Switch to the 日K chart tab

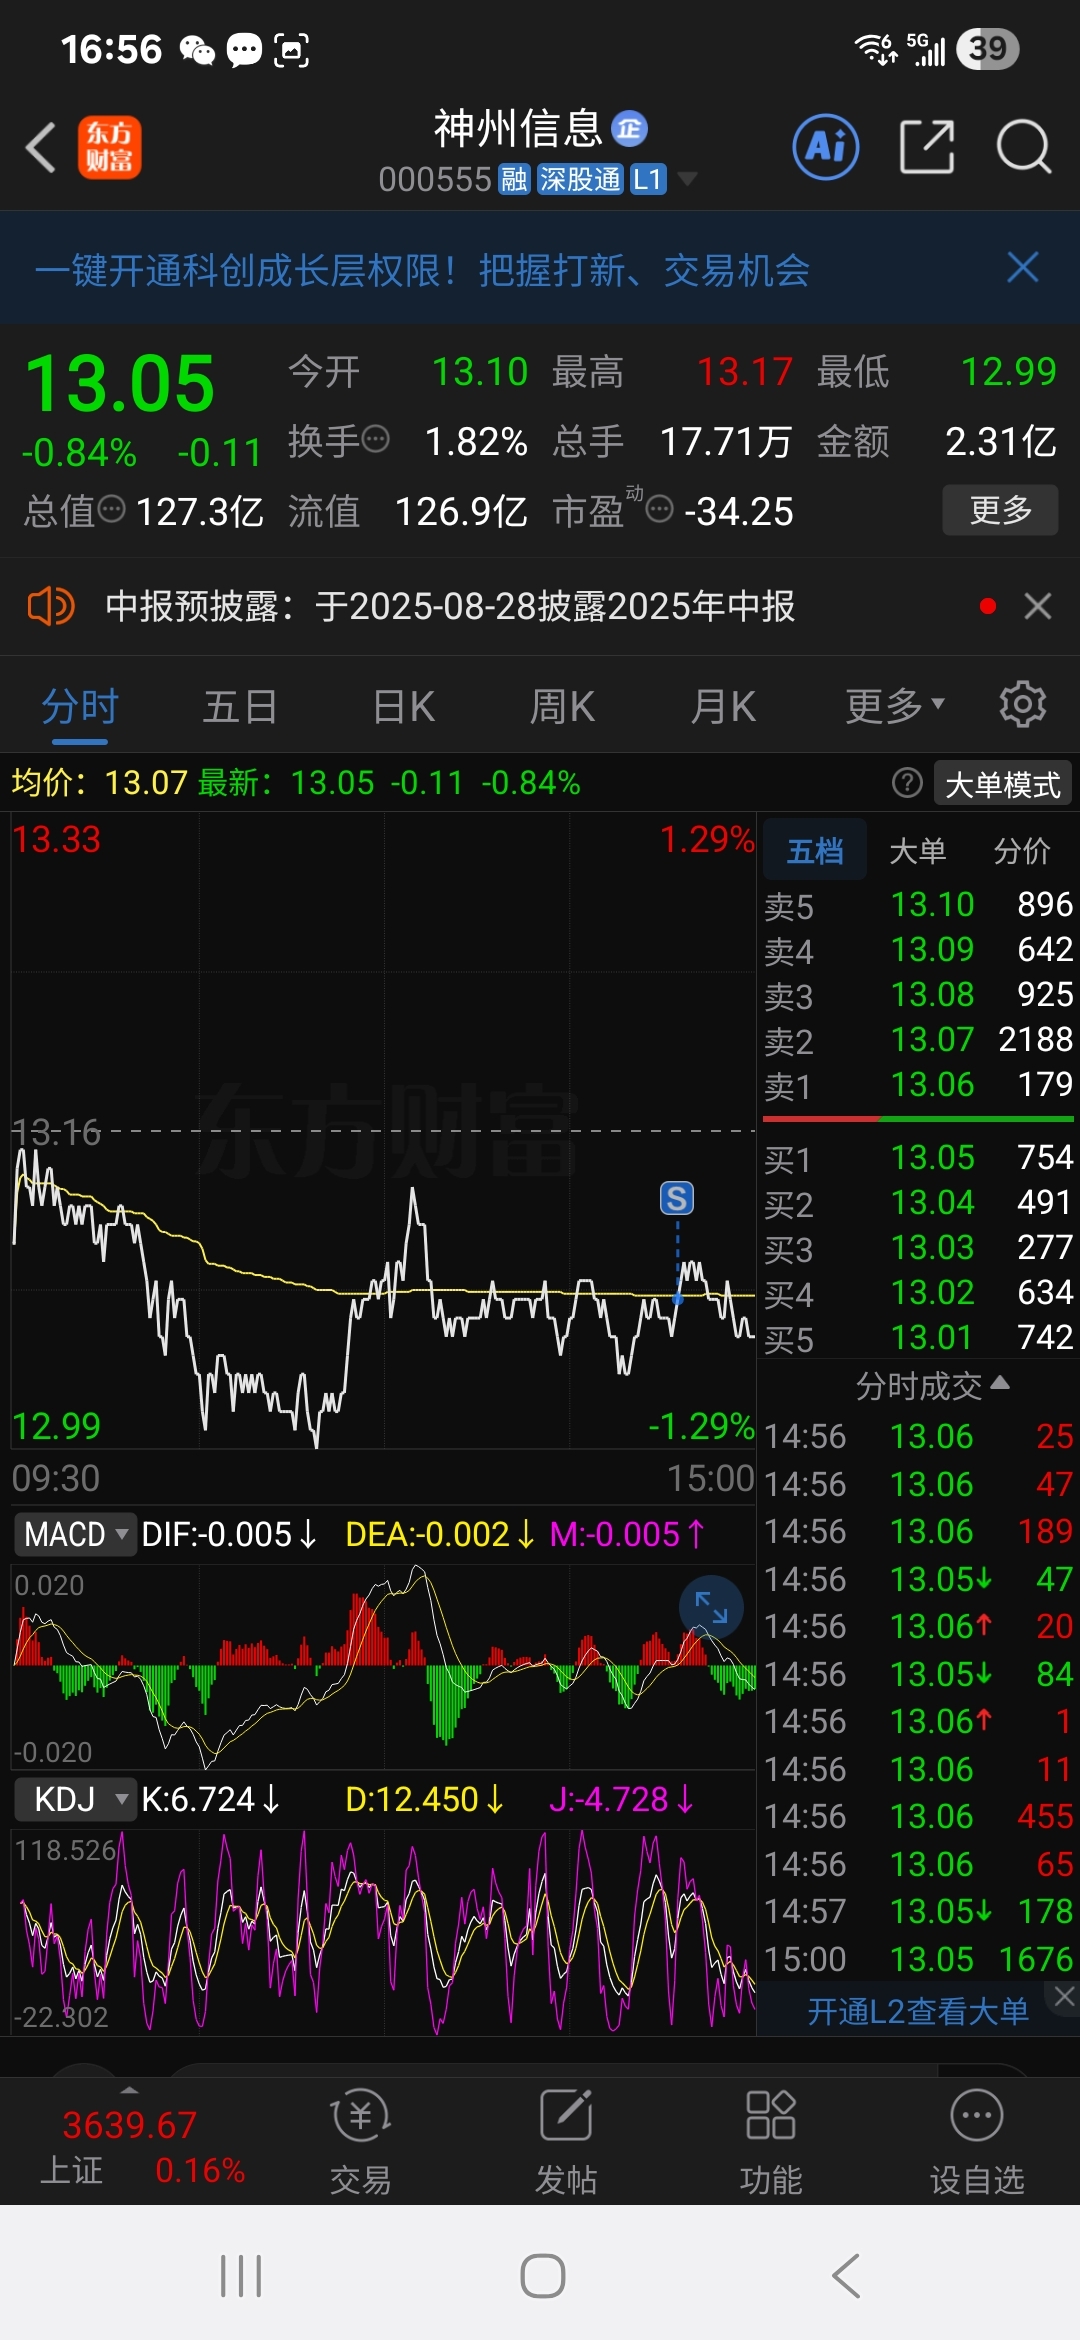pyautogui.click(x=404, y=708)
